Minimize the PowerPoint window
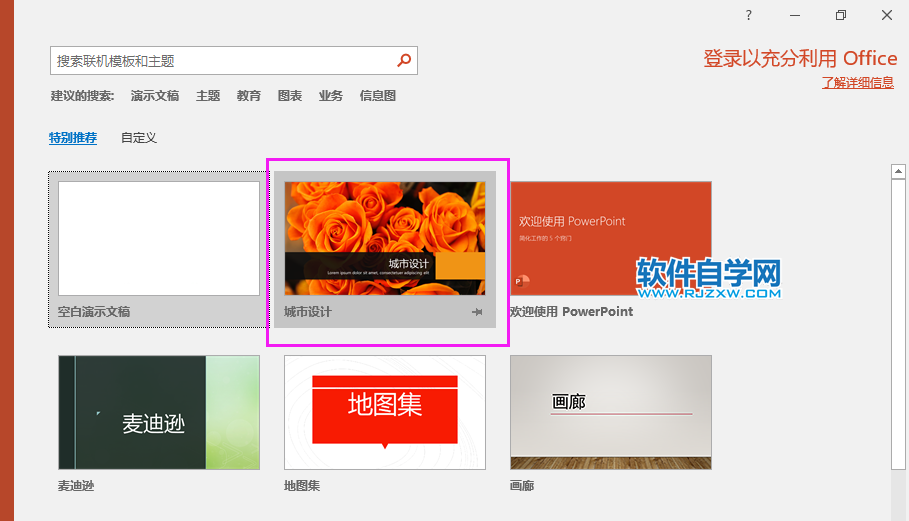This screenshot has height=521, width=909. pyautogui.click(x=795, y=16)
